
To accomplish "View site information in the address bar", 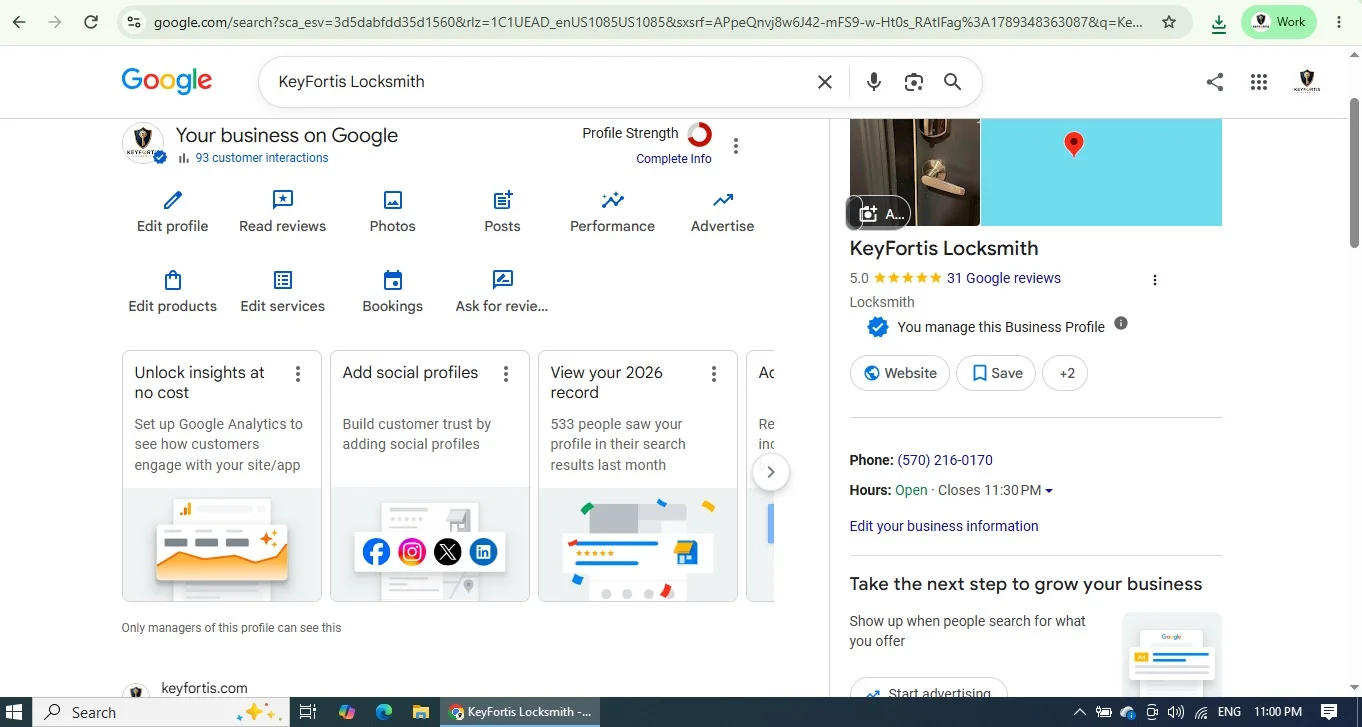I will [x=134, y=22].
